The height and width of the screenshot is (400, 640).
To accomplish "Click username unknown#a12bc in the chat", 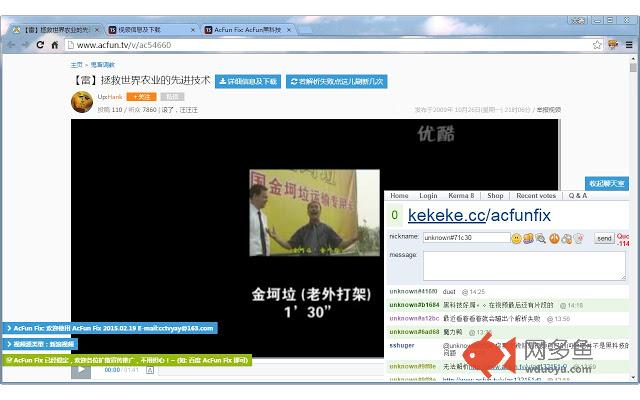I will 414,318.
